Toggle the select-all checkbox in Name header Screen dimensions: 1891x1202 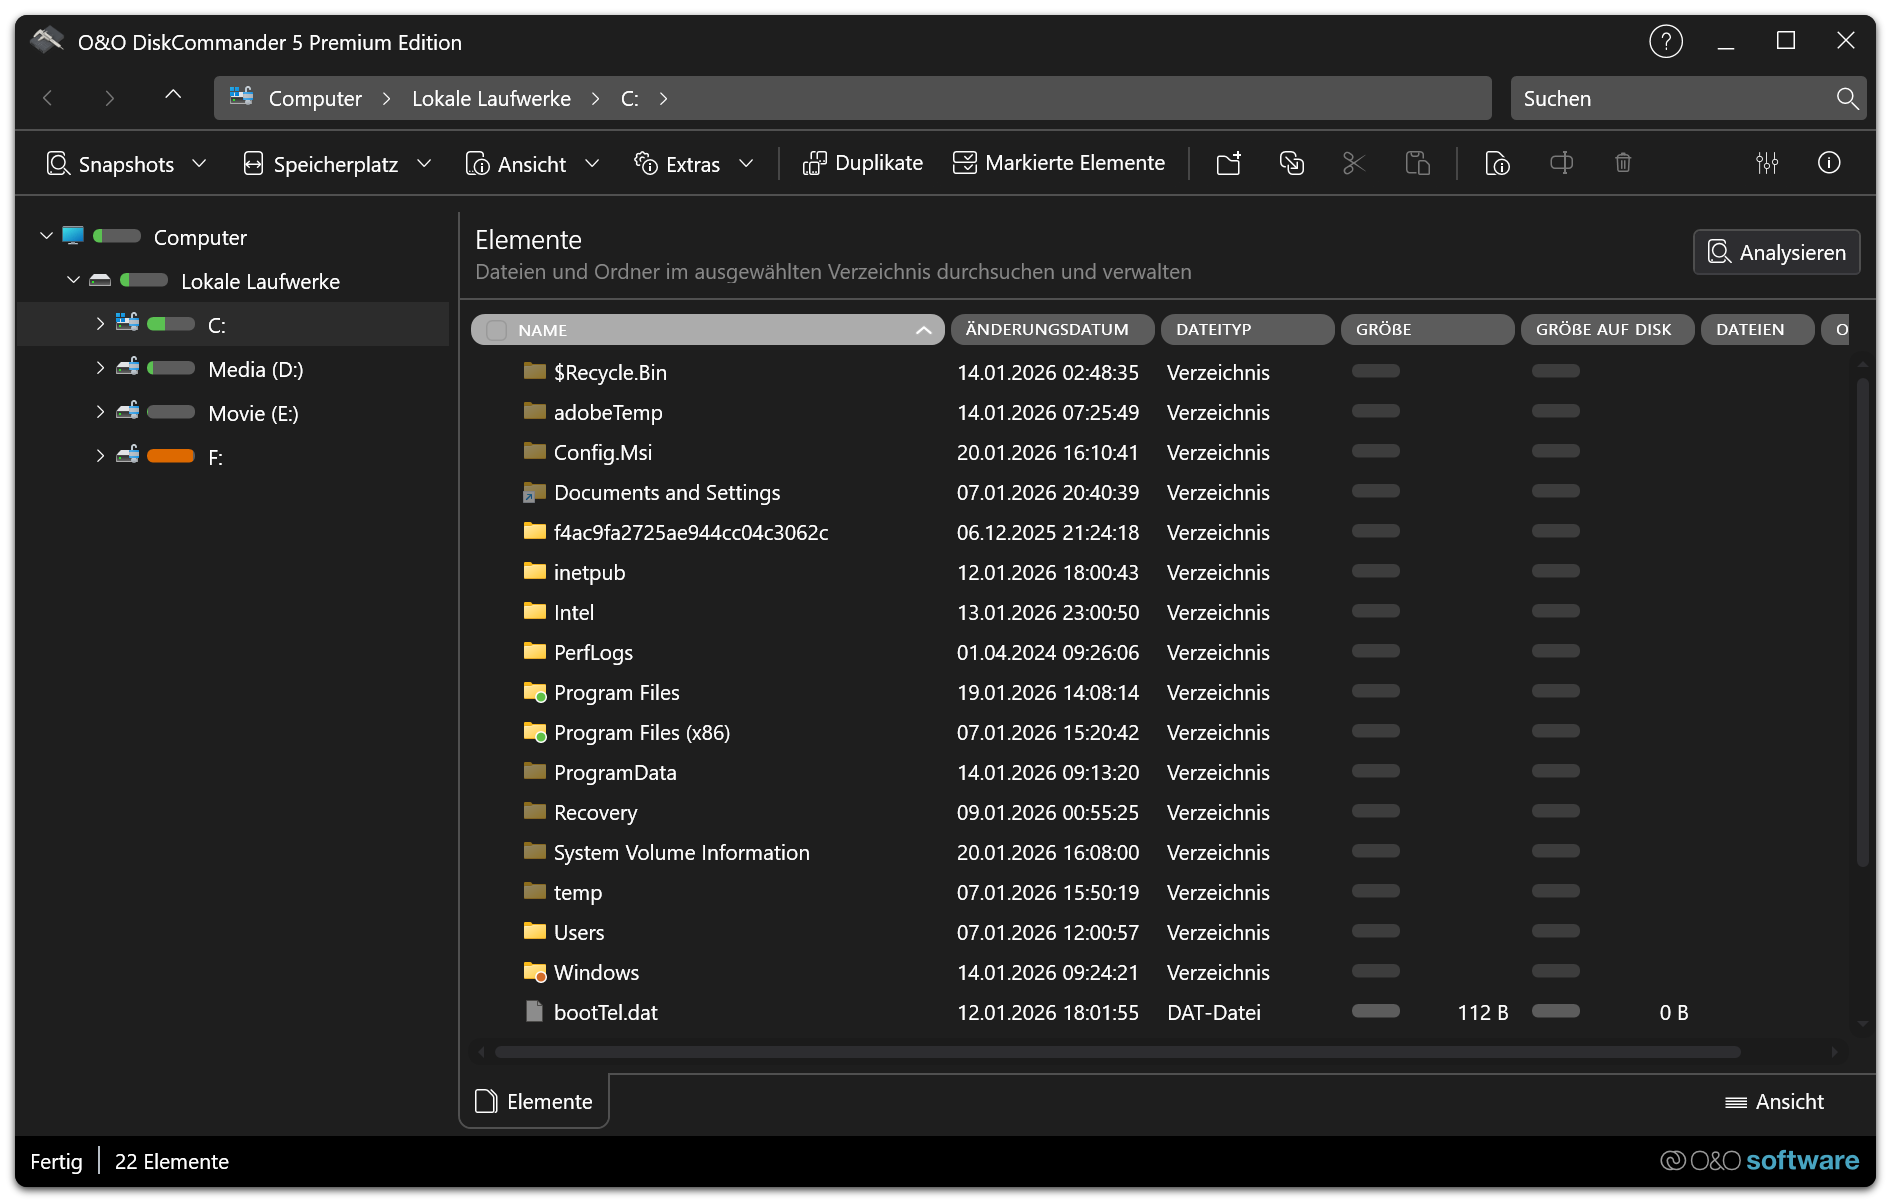[x=496, y=330]
